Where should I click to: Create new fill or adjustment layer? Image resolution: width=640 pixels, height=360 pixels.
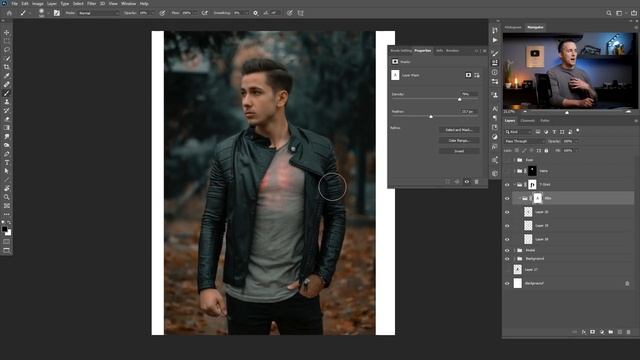[x=602, y=332]
